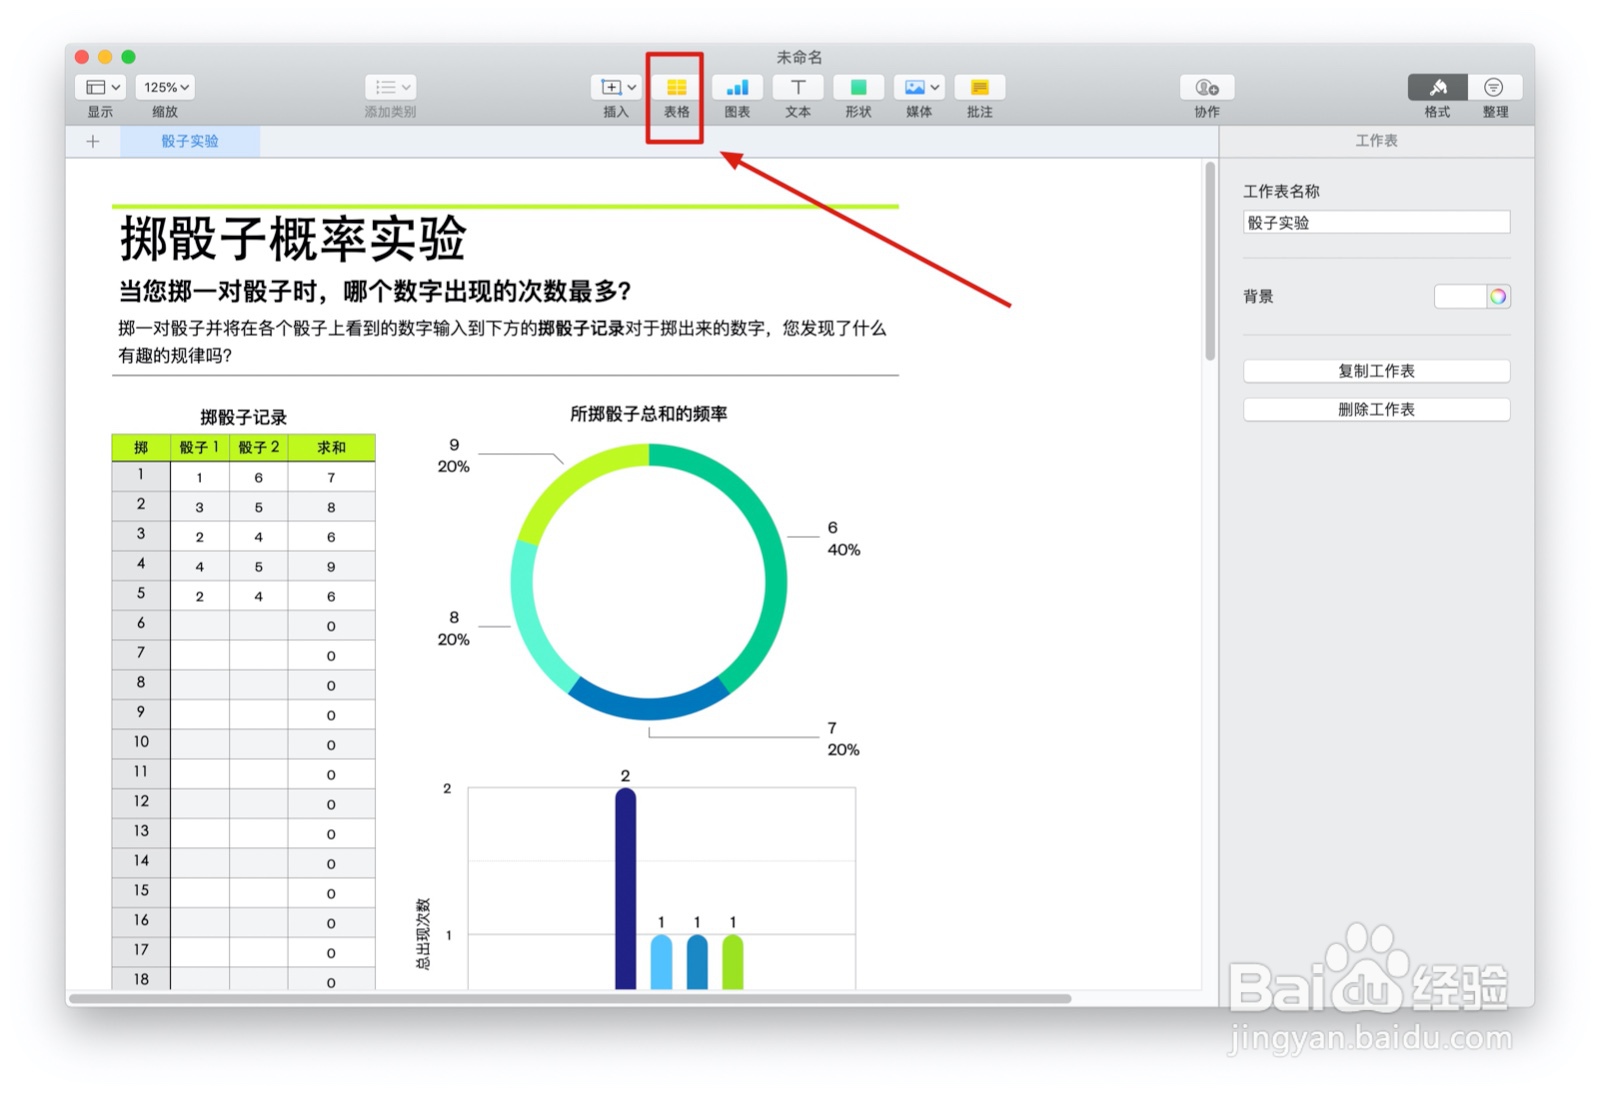Switch to the 骰子实验 sheet tab
This screenshot has height=1093, width=1600.
point(190,141)
